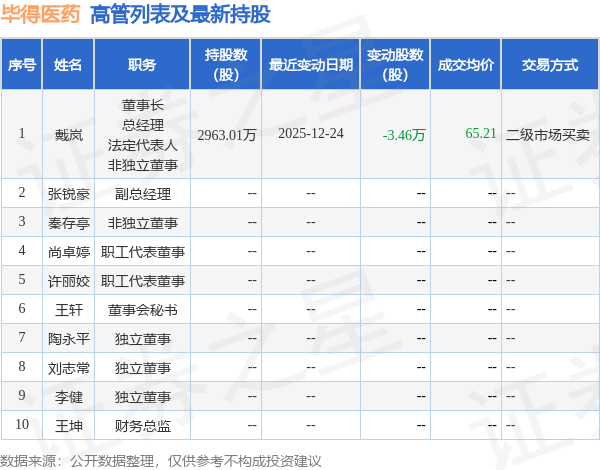Select the 职务 column header
This screenshot has height=470, width=600.
point(142,65)
